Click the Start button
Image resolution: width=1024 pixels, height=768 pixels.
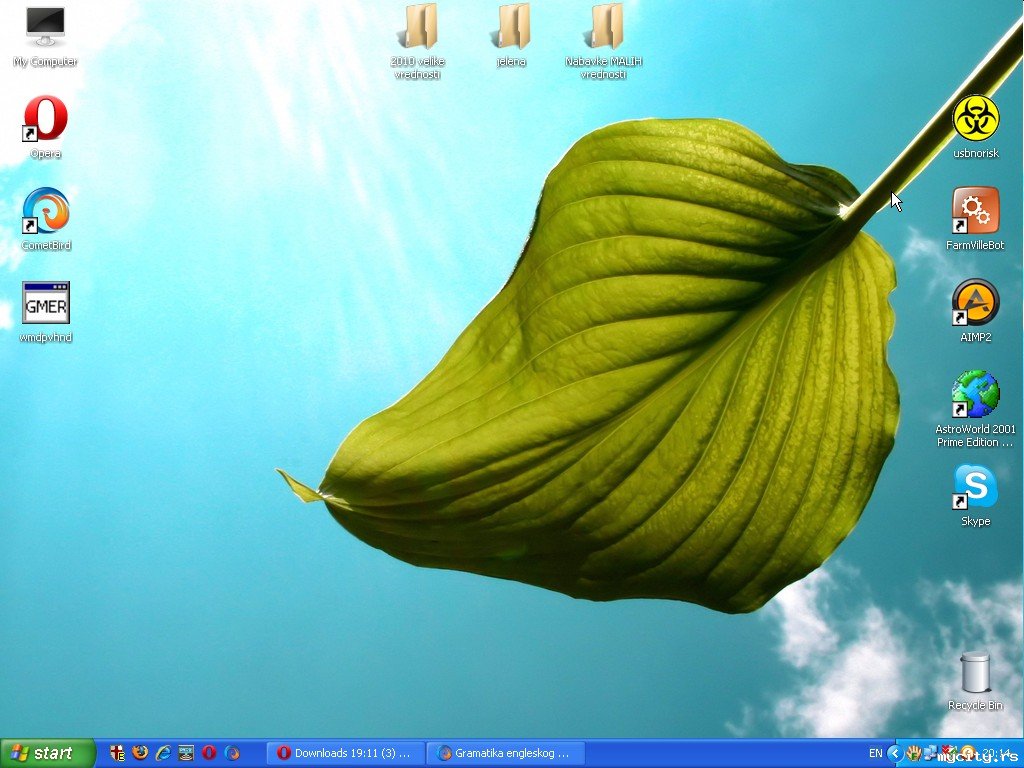pyautogui.click(x=48, y=753)
